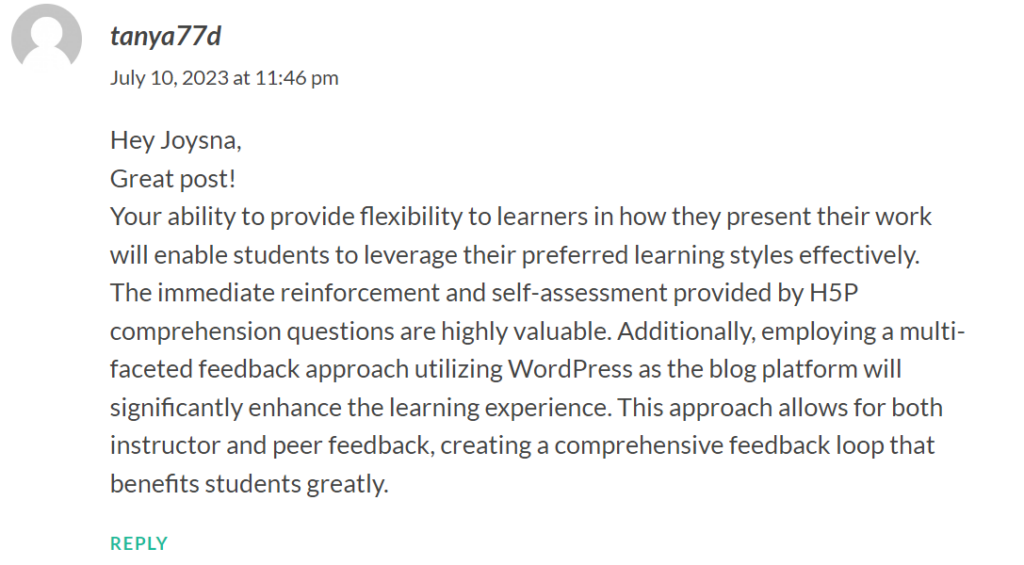Click the phrase 'benefits students greatly.'
The height and width of the screenshot is (565, 1024).
click(249, 484)
